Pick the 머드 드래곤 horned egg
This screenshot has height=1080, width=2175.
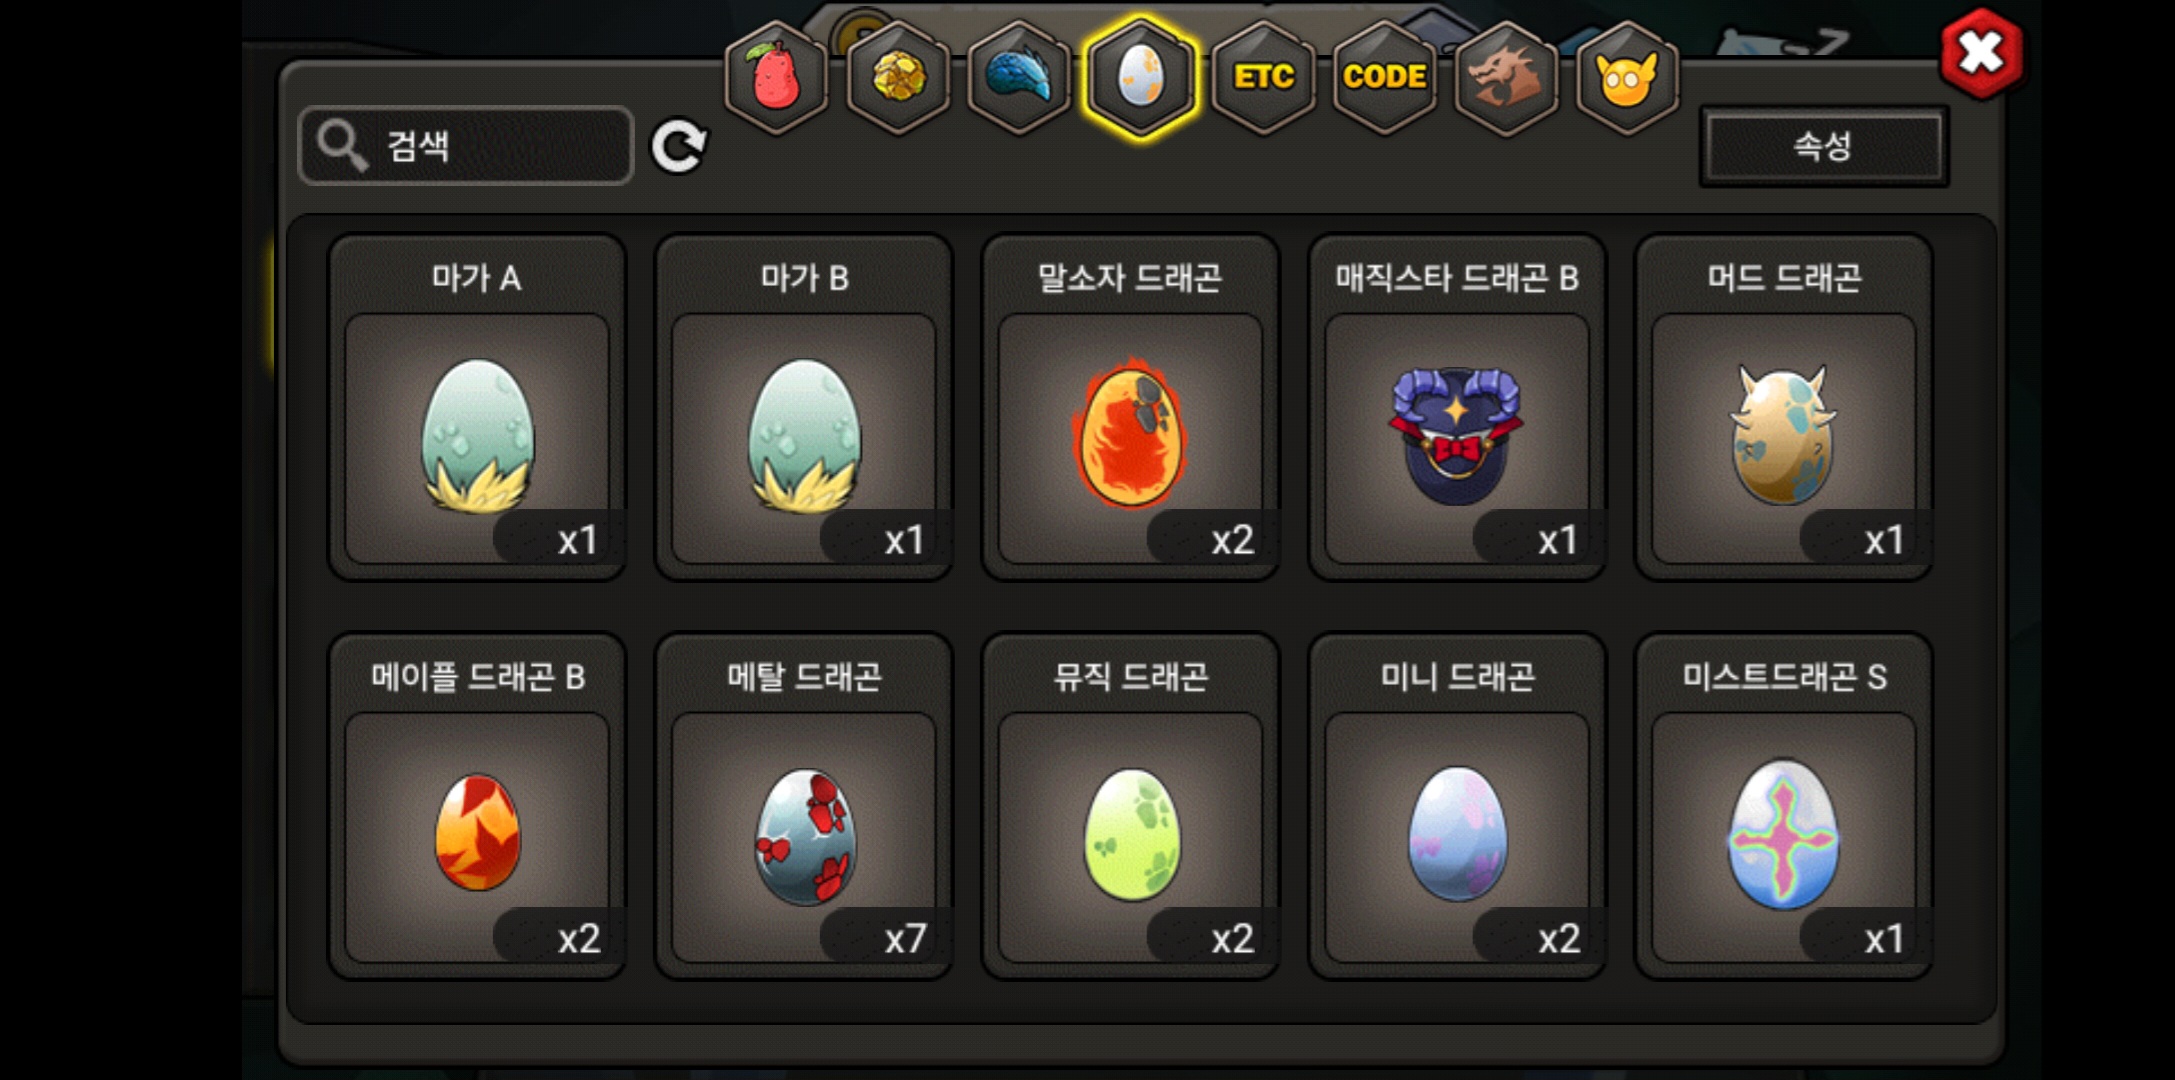[1784, 407]
